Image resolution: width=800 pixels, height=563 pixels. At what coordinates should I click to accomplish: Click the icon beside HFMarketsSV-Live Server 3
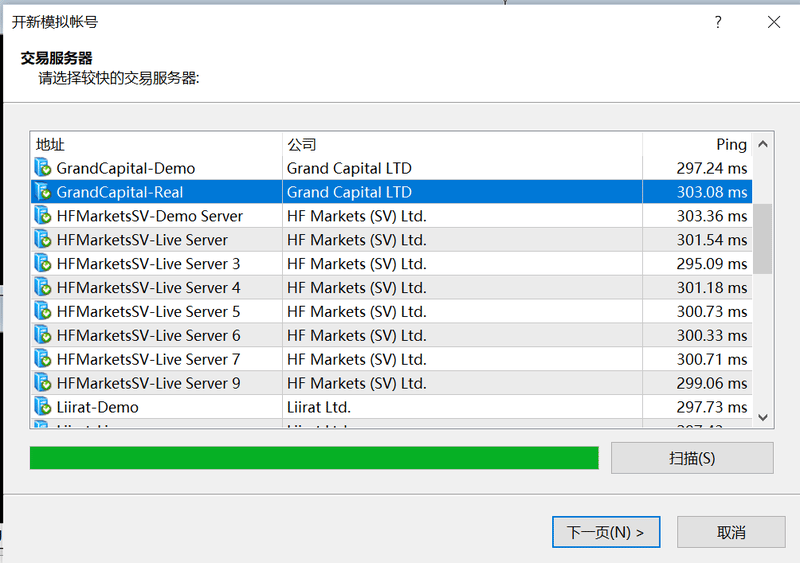tap(43, 263)
